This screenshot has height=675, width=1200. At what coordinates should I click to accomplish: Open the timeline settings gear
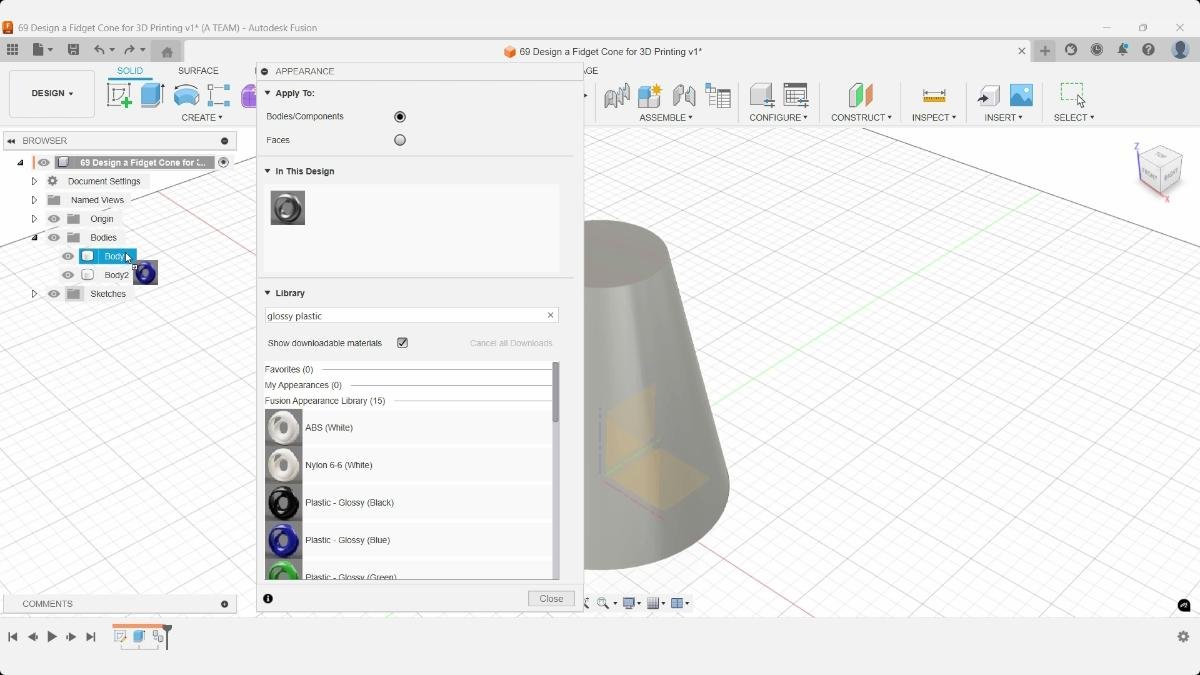pos(1183,636)
